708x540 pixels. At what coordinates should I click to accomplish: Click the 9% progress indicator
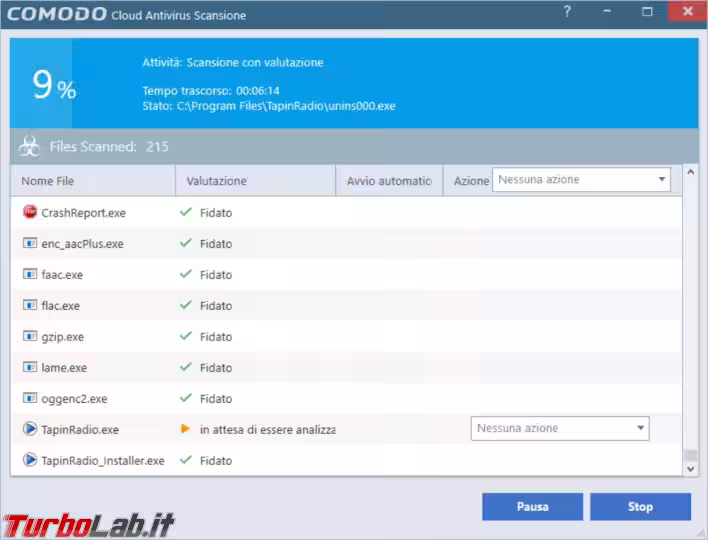[x=54, y=85]
